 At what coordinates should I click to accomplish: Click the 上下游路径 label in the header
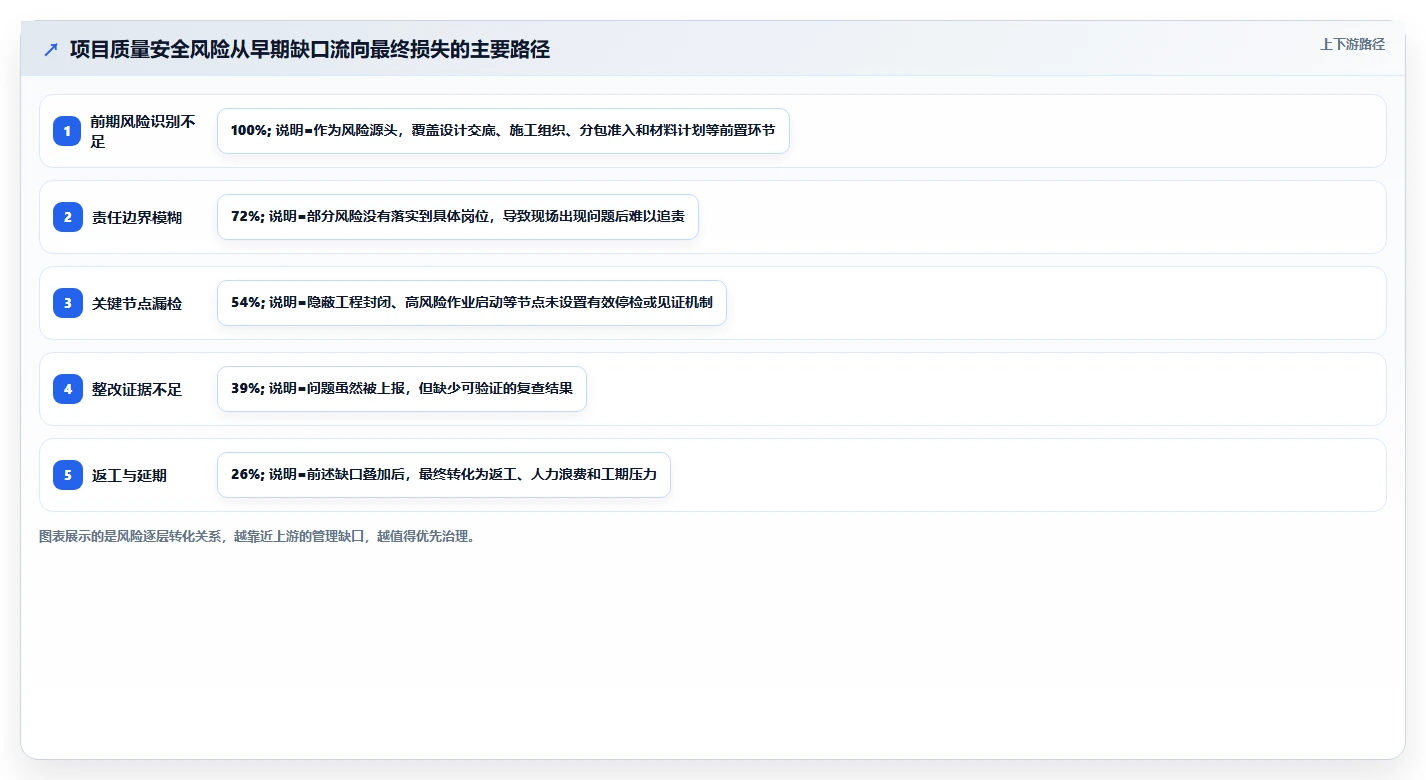click(x=1352, y=44)
